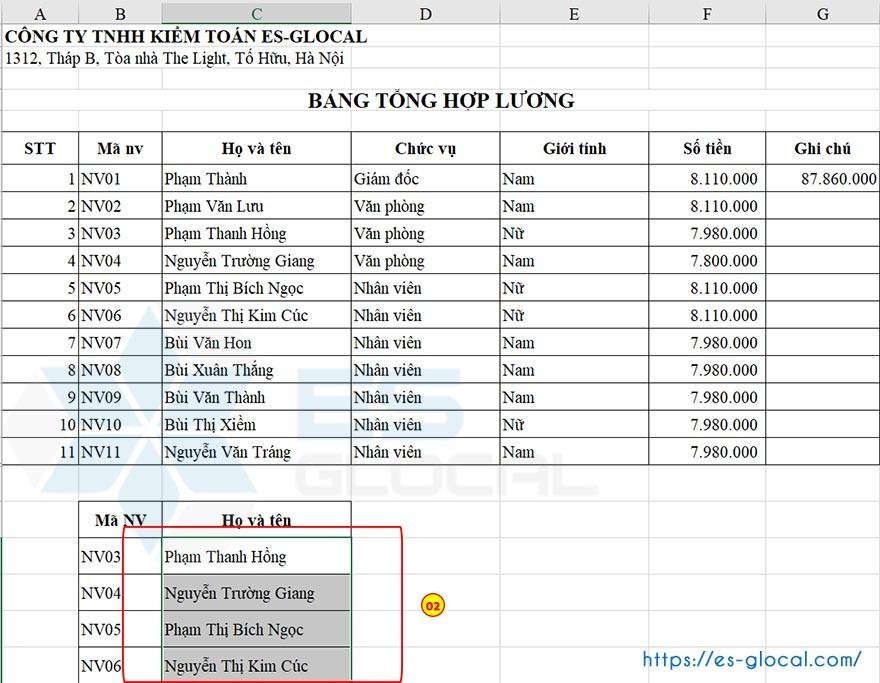This screenshot has width=880, height=683.
Task: Select Phạm Thị Bích Ngọc in the main table
Action: 256,288
